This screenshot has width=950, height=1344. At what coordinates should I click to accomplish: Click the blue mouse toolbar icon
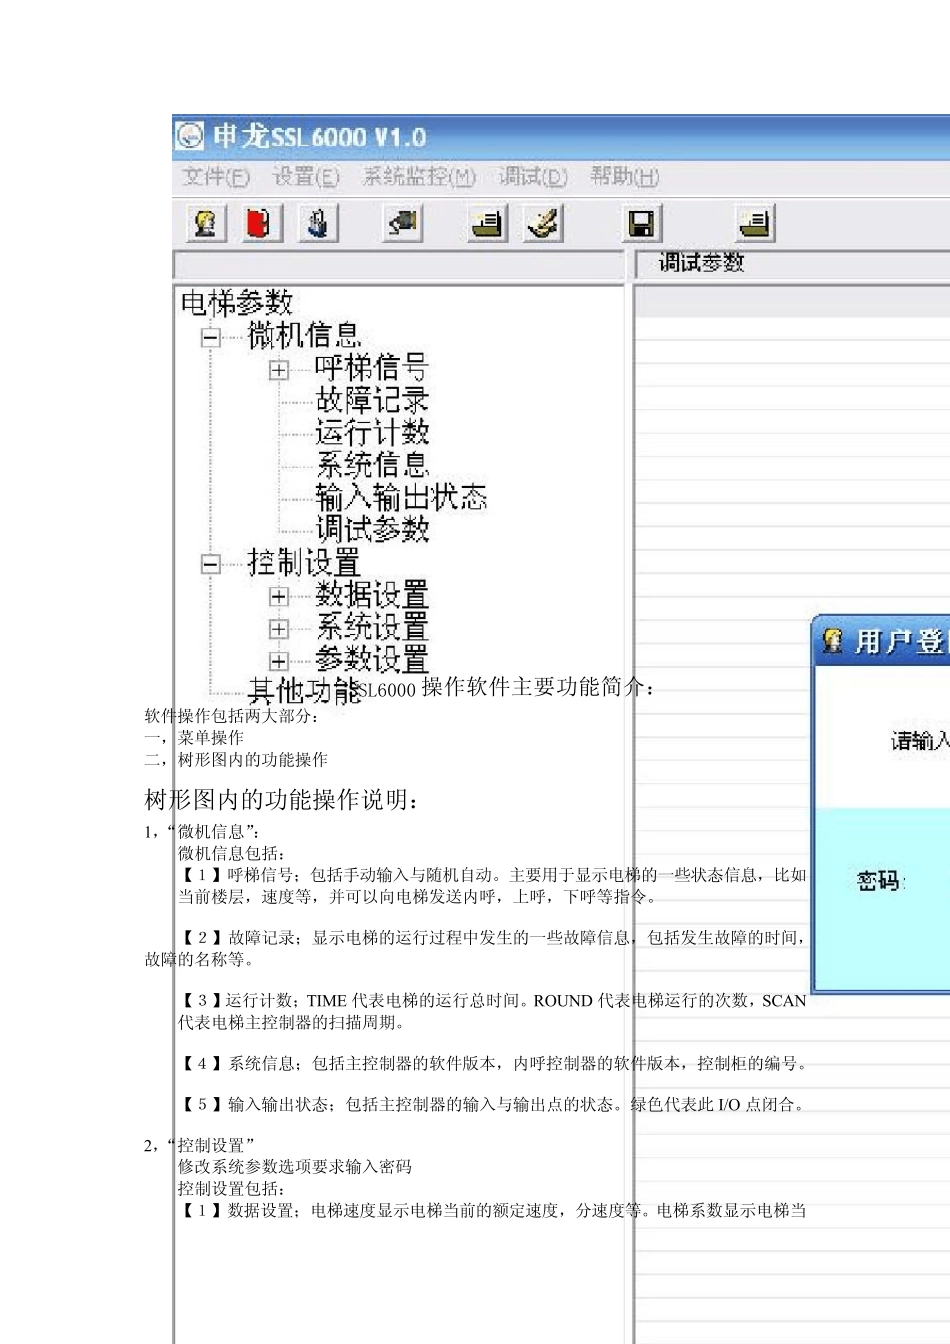(x=318, y=222)
